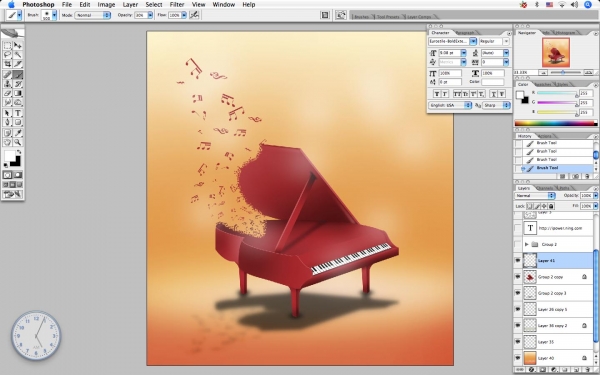Switch to the Paragraph tab

click(x=465, y=33)
